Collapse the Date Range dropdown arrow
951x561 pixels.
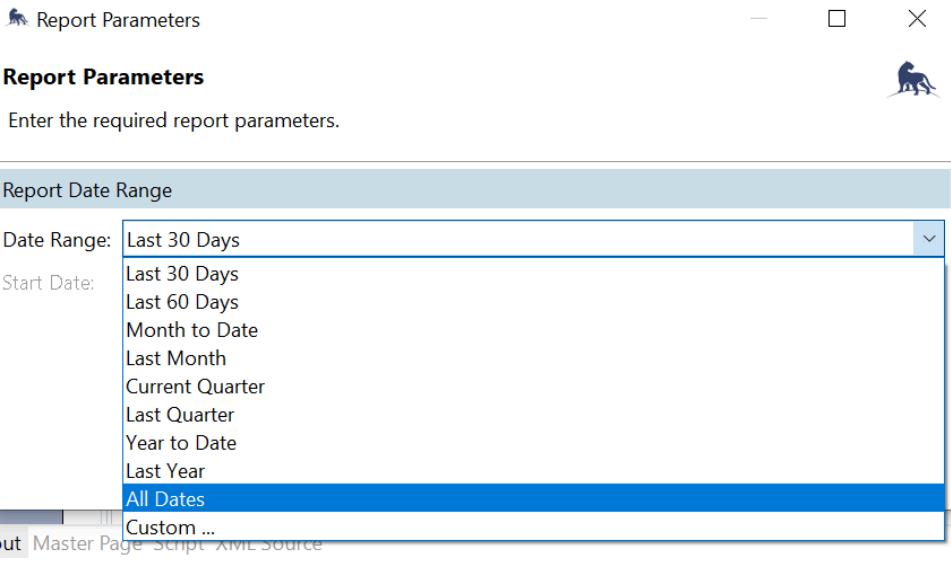point(929,240)
